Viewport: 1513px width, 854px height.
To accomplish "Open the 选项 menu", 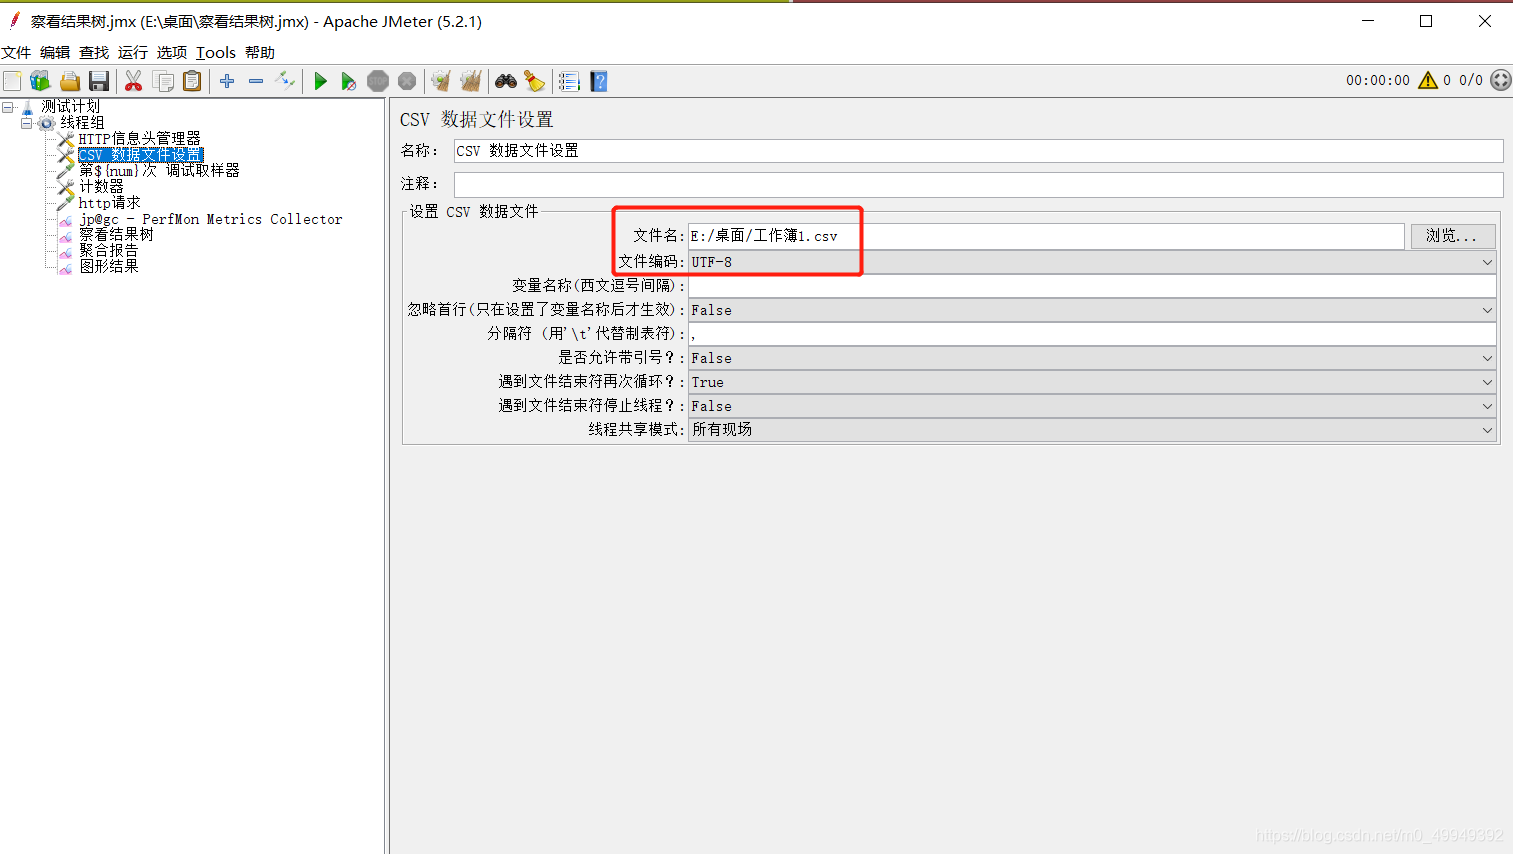I will tap(172, 52).
